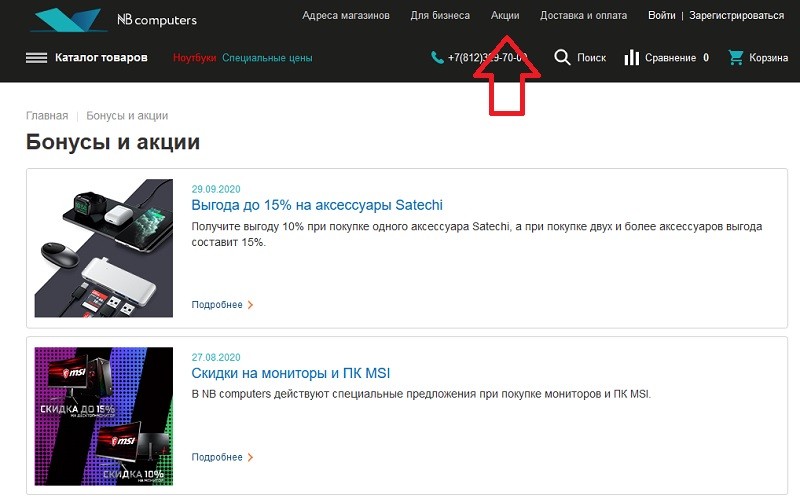
Task: Expand Каталог товаров menu
Action: (101, 58)
